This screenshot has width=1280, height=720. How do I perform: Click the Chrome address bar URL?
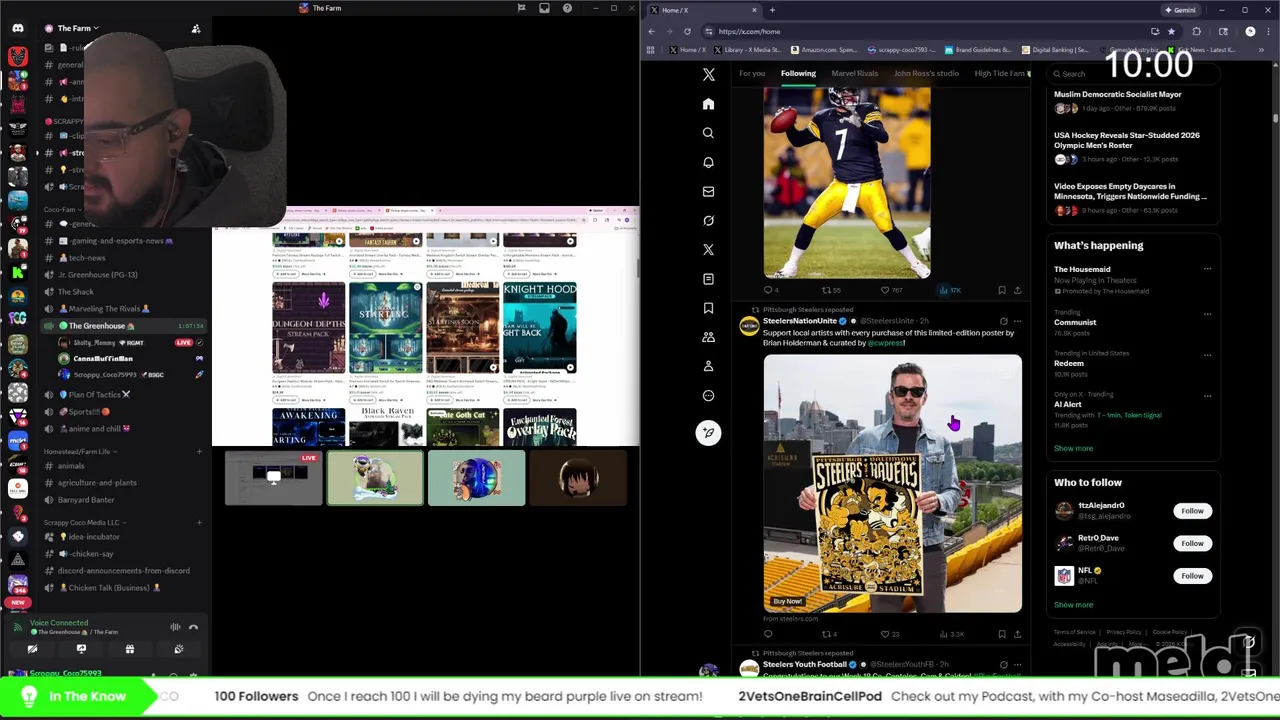coord(749,31)
